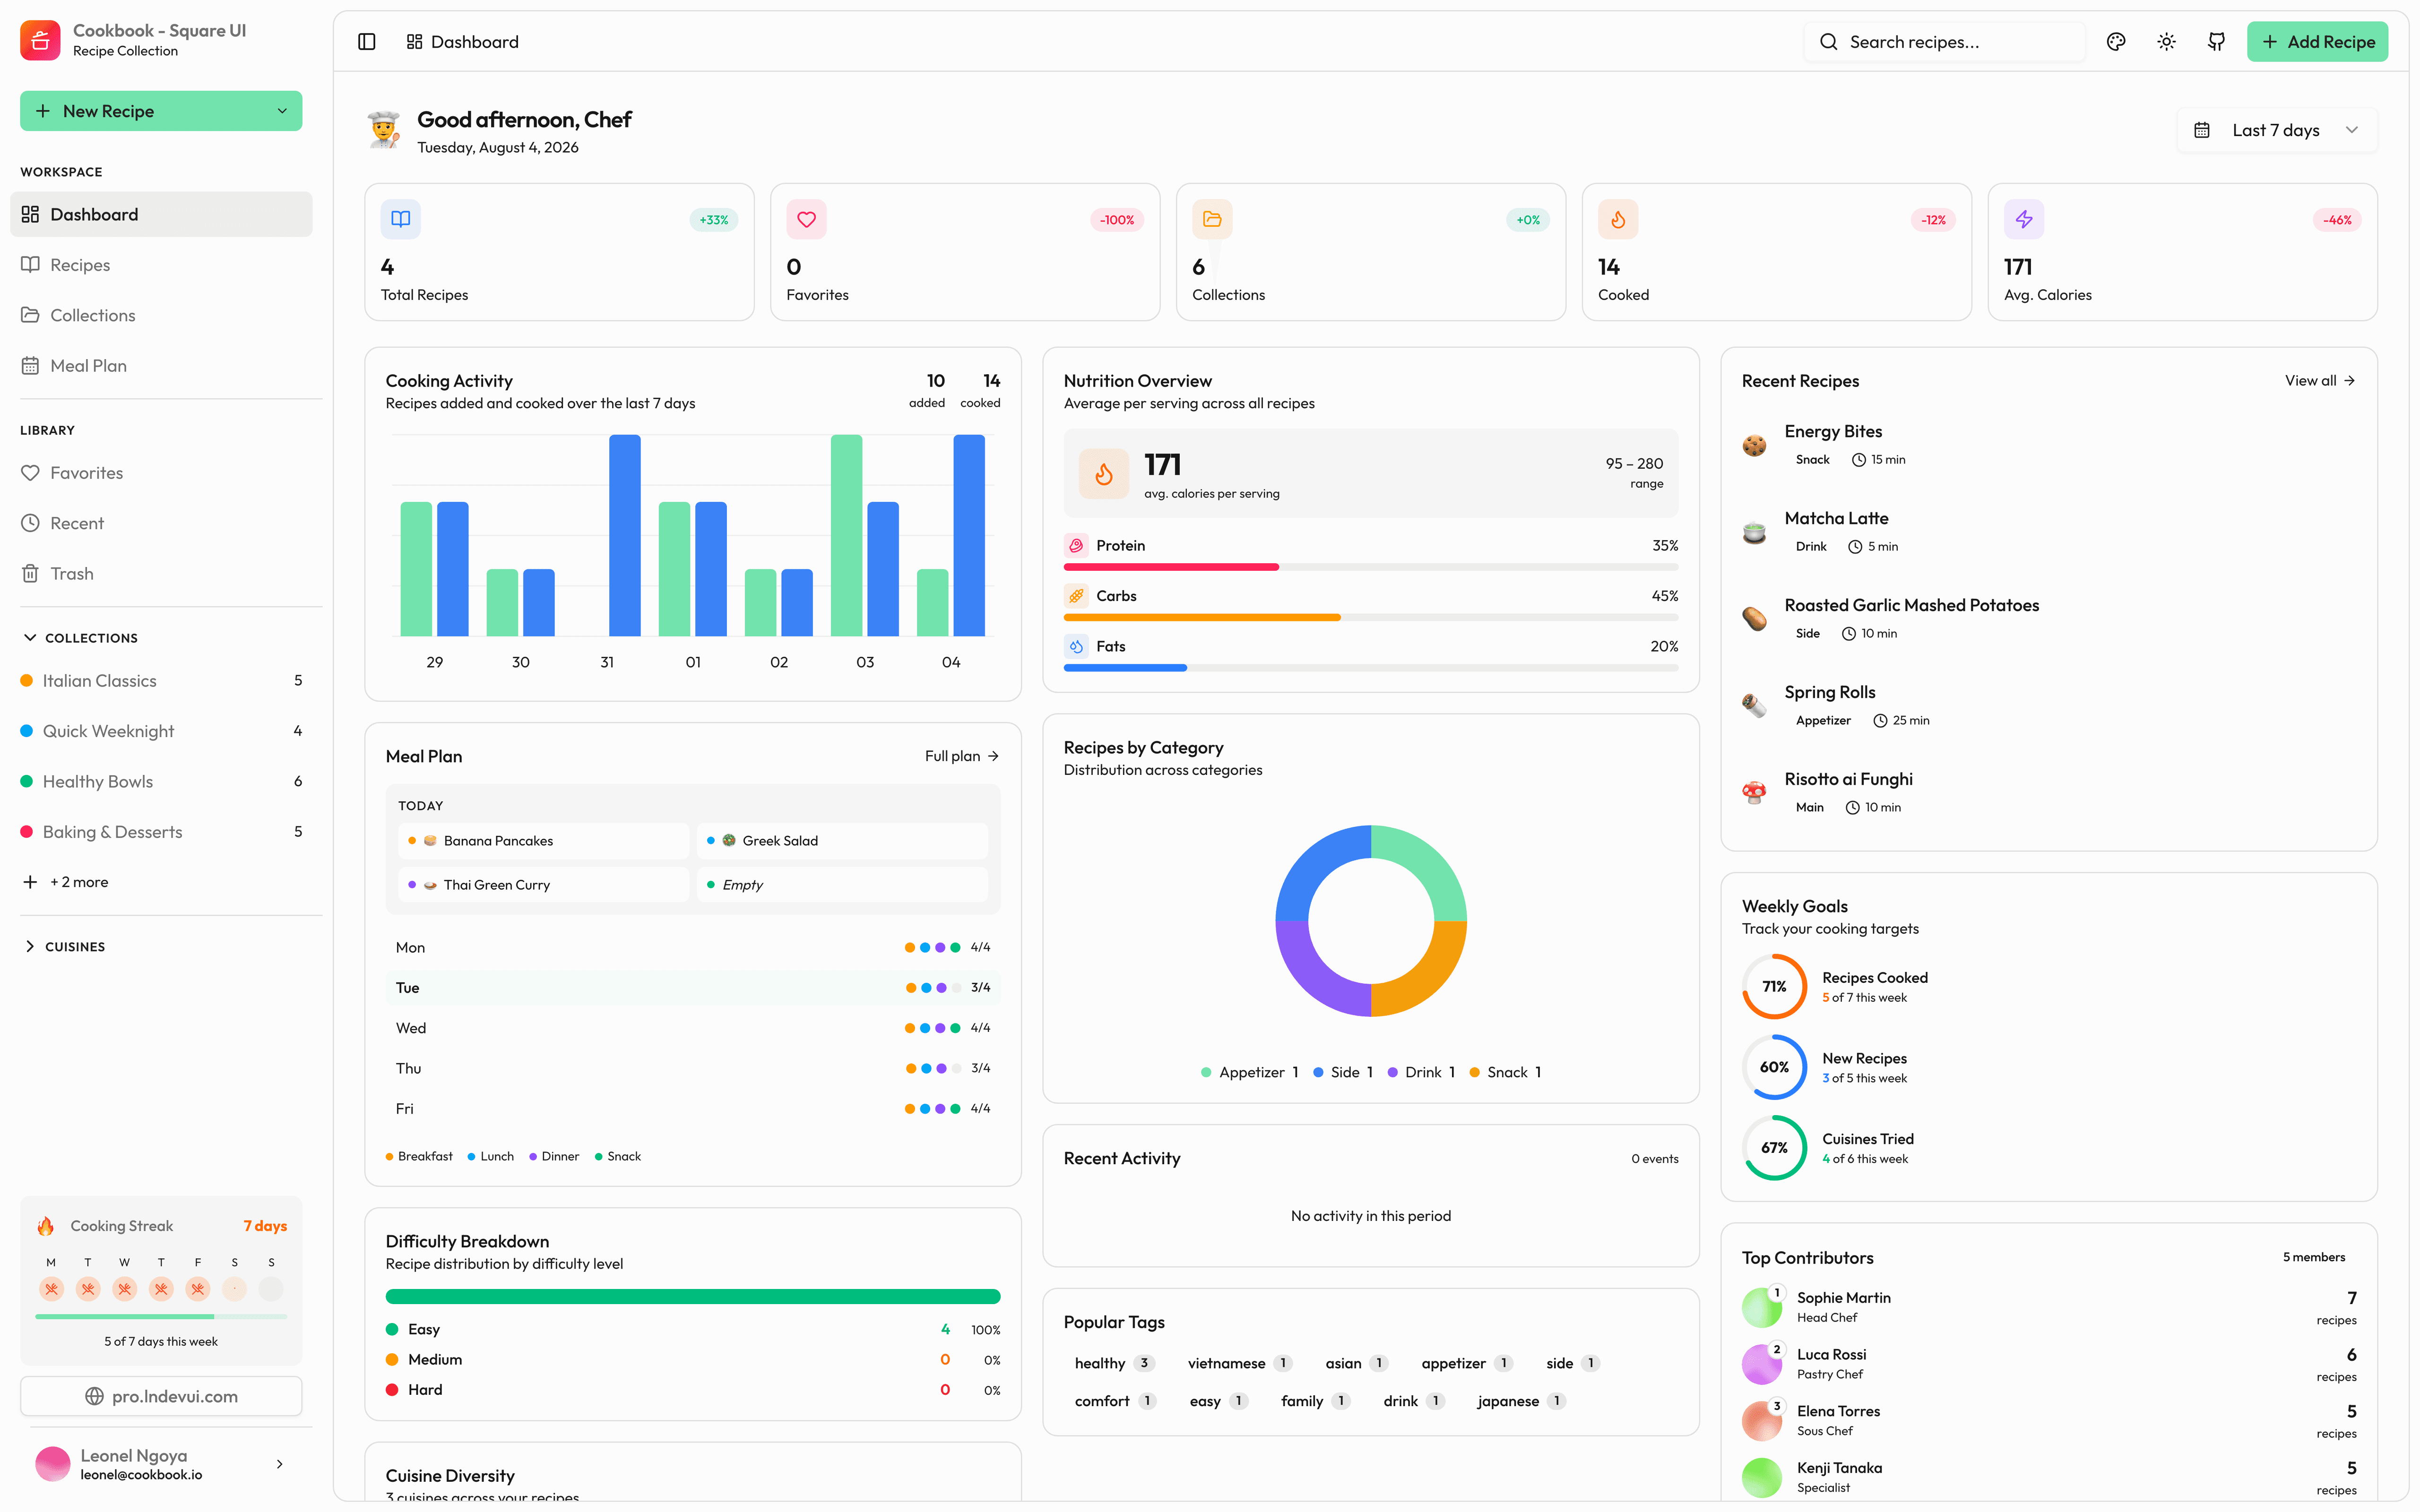Viewport: 2420px width, 1512px height.
Task: Toggle Saturday in the Cooking Streak
Action: [234, 1289]
